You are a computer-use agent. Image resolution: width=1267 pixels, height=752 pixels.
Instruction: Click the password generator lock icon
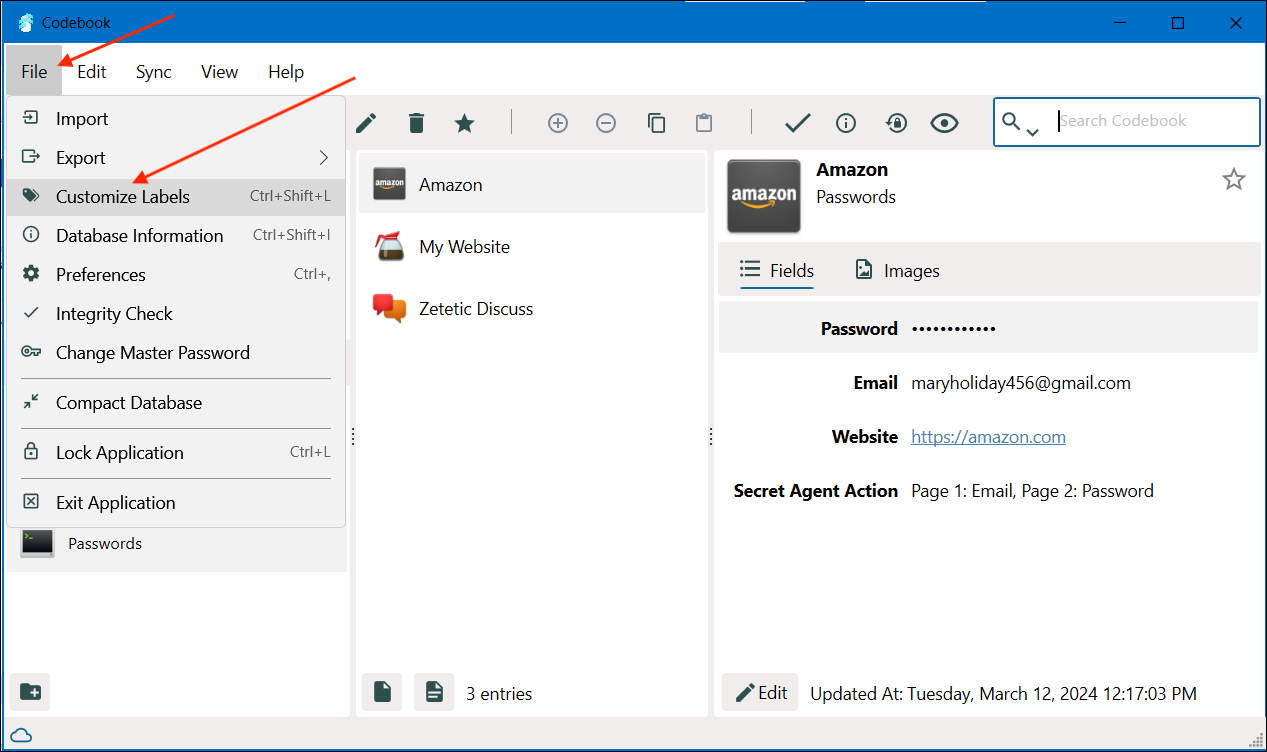pos(896,123)
